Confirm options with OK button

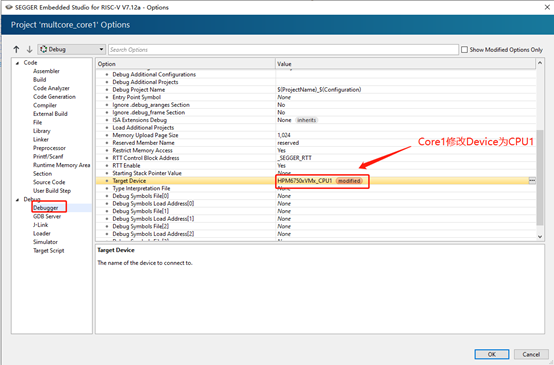point(491,354)
